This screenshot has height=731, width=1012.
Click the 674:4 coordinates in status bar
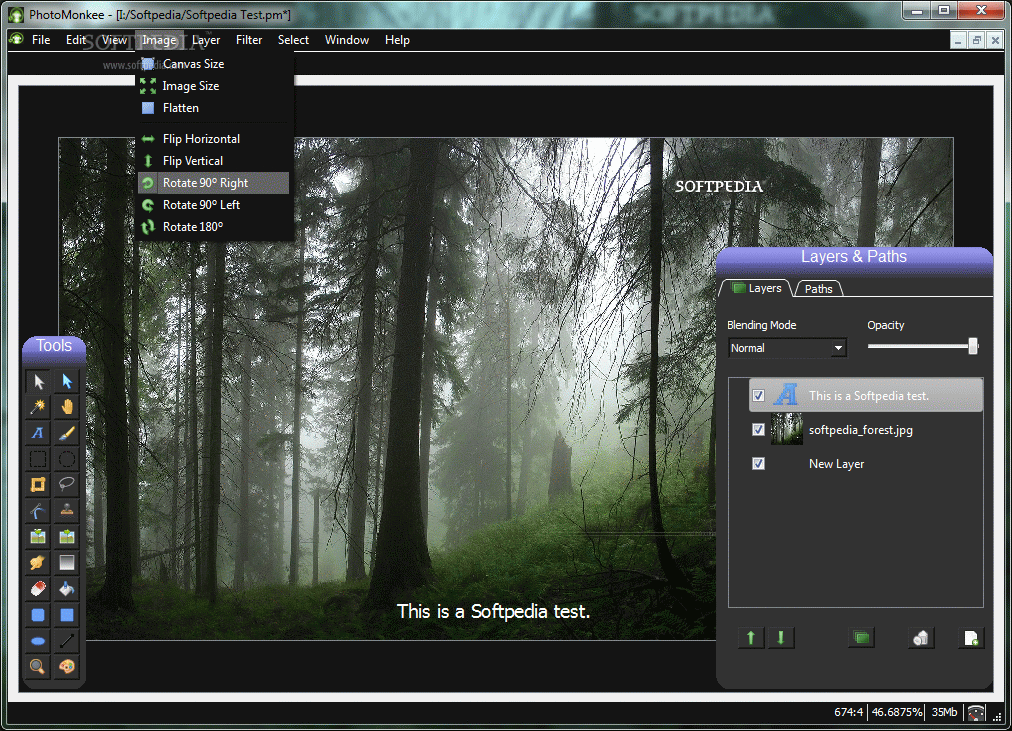[848, 712]
